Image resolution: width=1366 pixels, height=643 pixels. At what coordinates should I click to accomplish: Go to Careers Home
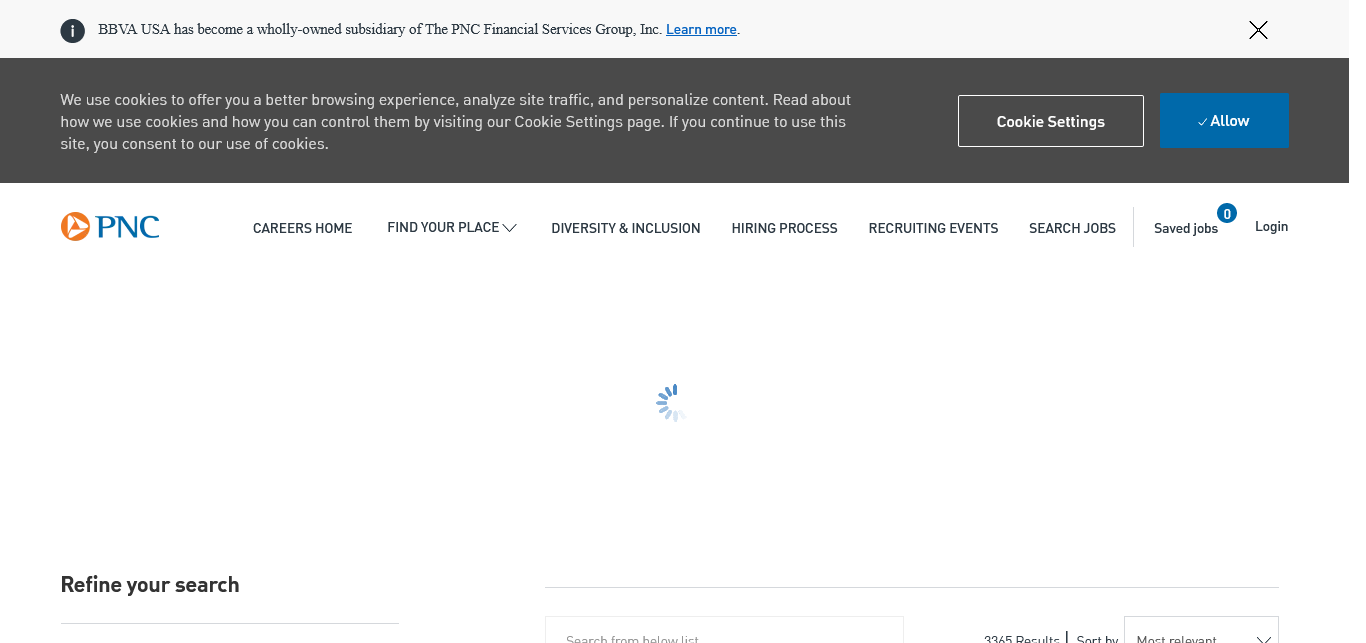click(302, 228)
